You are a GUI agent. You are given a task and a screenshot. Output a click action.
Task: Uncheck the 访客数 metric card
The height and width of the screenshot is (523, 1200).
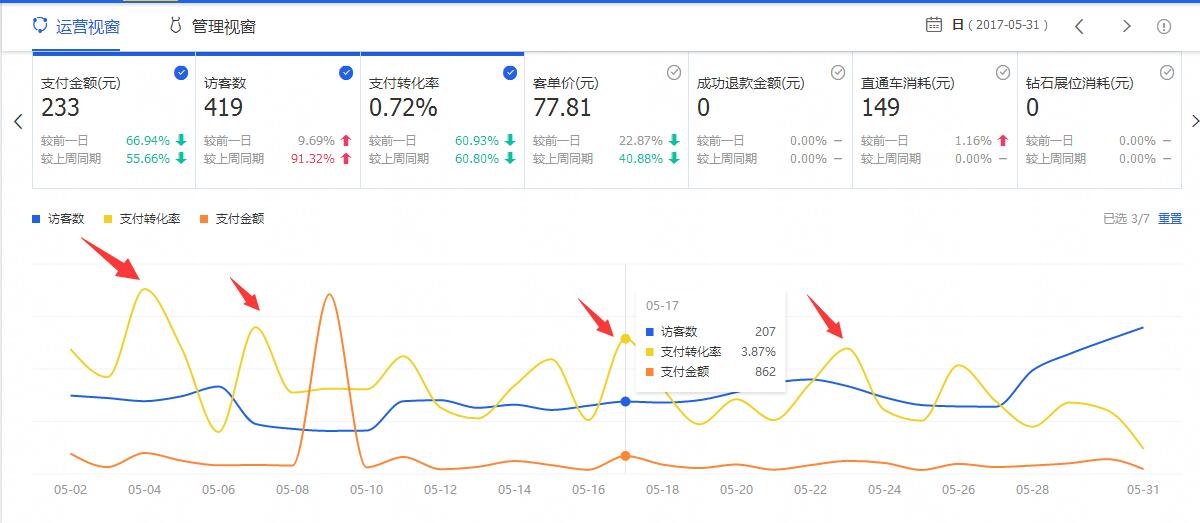point(346,72)
